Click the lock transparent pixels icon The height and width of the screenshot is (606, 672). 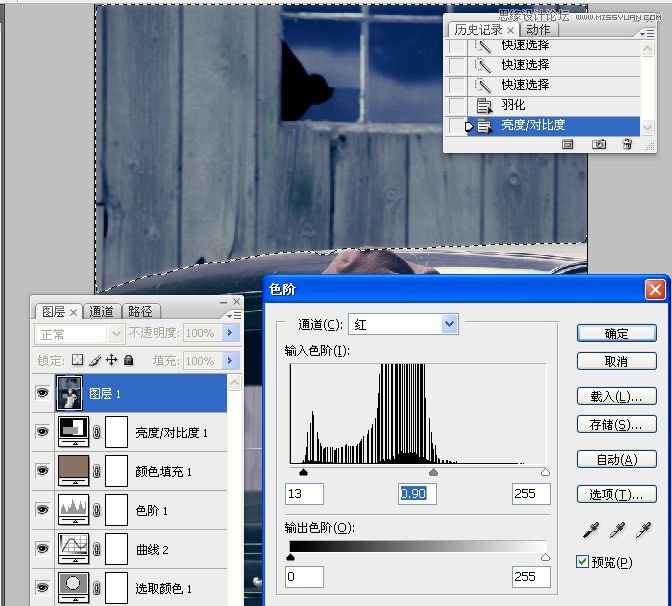(x=77, y=360)
